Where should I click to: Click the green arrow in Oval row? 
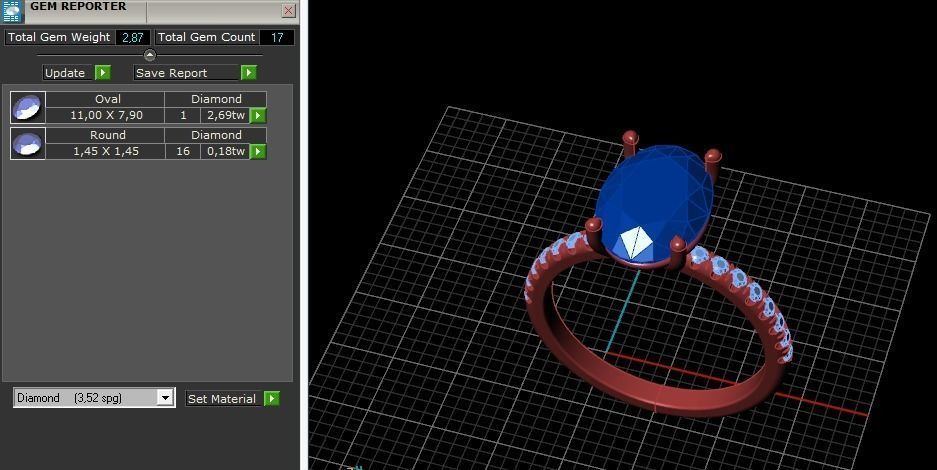pos(258,115)
